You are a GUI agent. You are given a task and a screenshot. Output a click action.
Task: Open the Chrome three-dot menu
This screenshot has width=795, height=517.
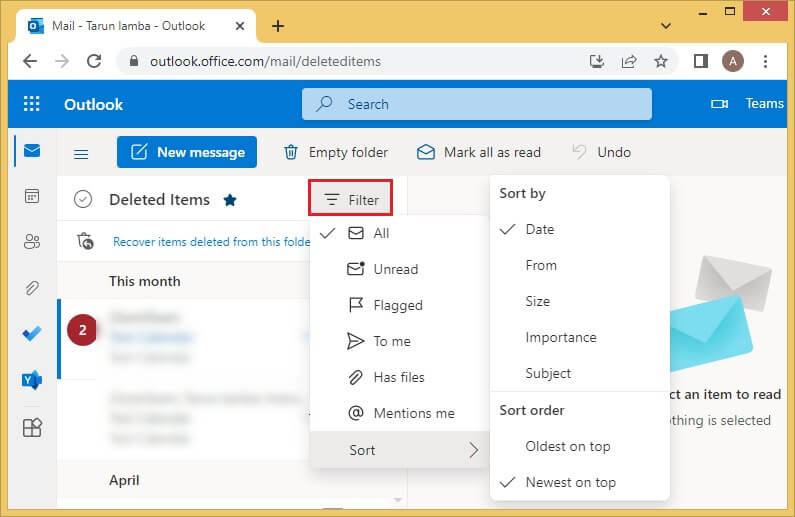[x=765, y=61]
